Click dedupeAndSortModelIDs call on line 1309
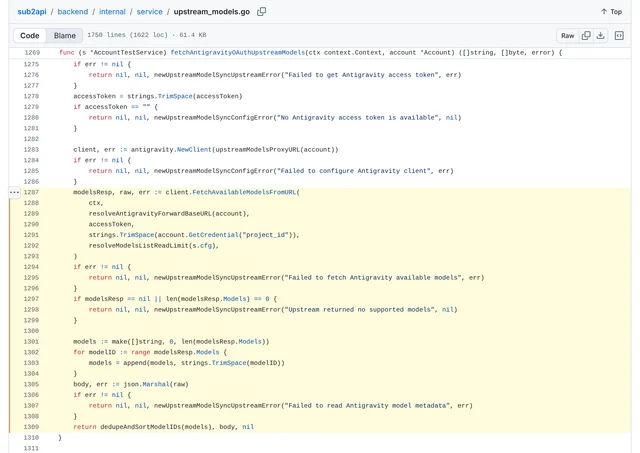 click(140, 427)
